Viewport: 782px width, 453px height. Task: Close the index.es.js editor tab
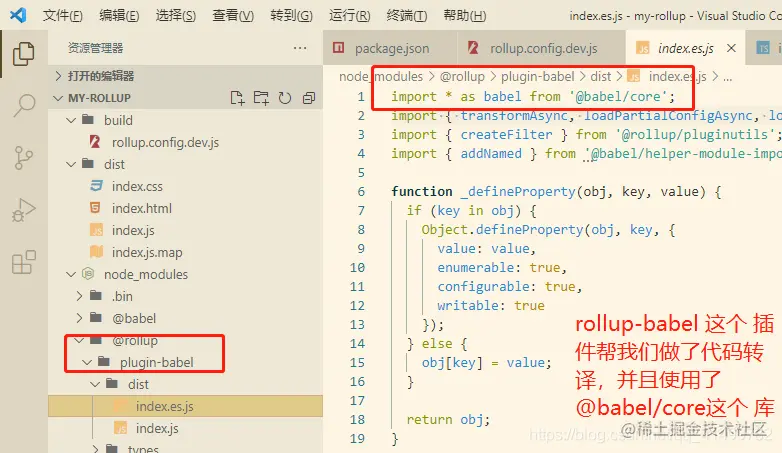tap(731, 48)
